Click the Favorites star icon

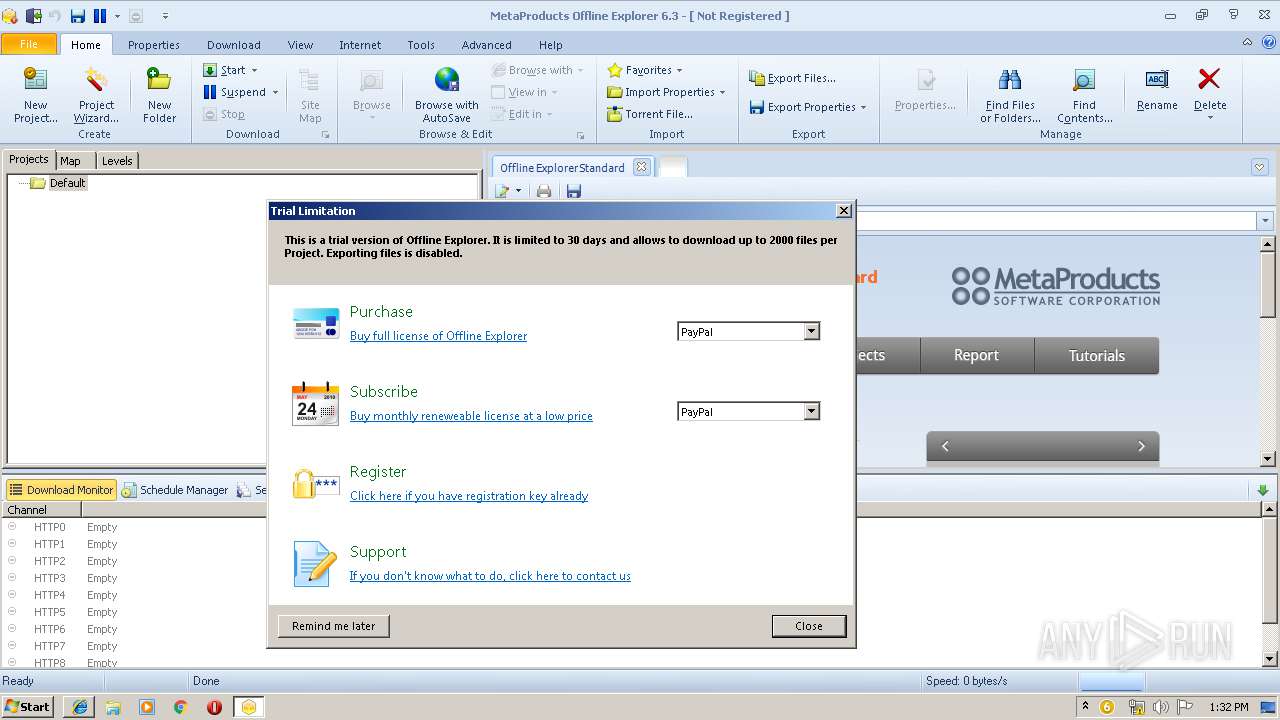615,70
